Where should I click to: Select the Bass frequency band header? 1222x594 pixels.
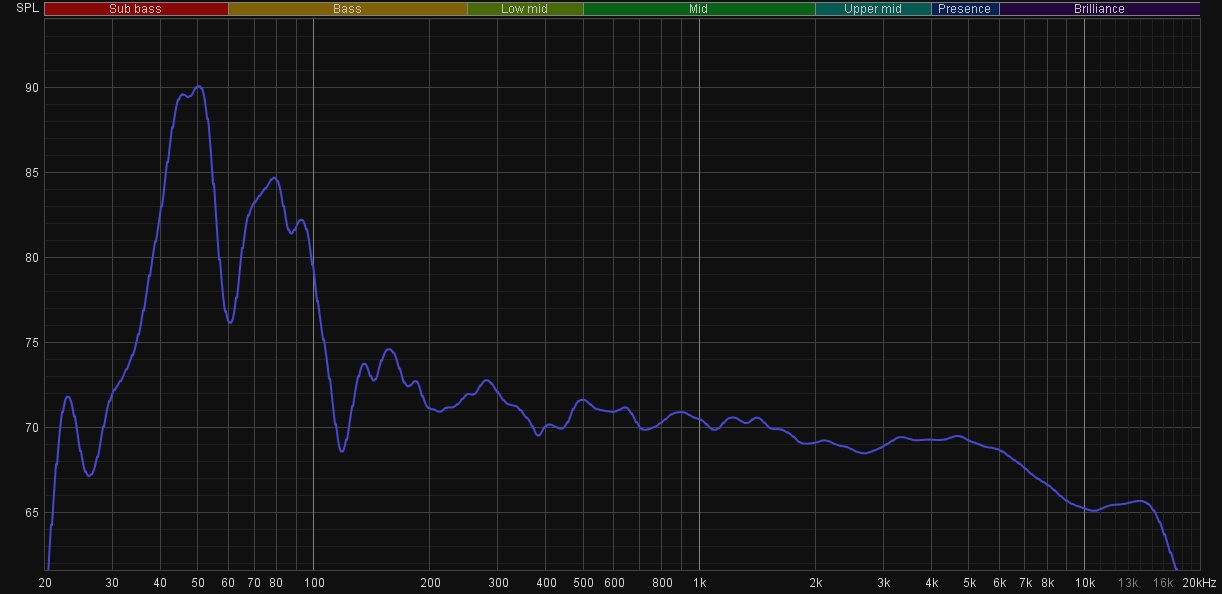347,9
